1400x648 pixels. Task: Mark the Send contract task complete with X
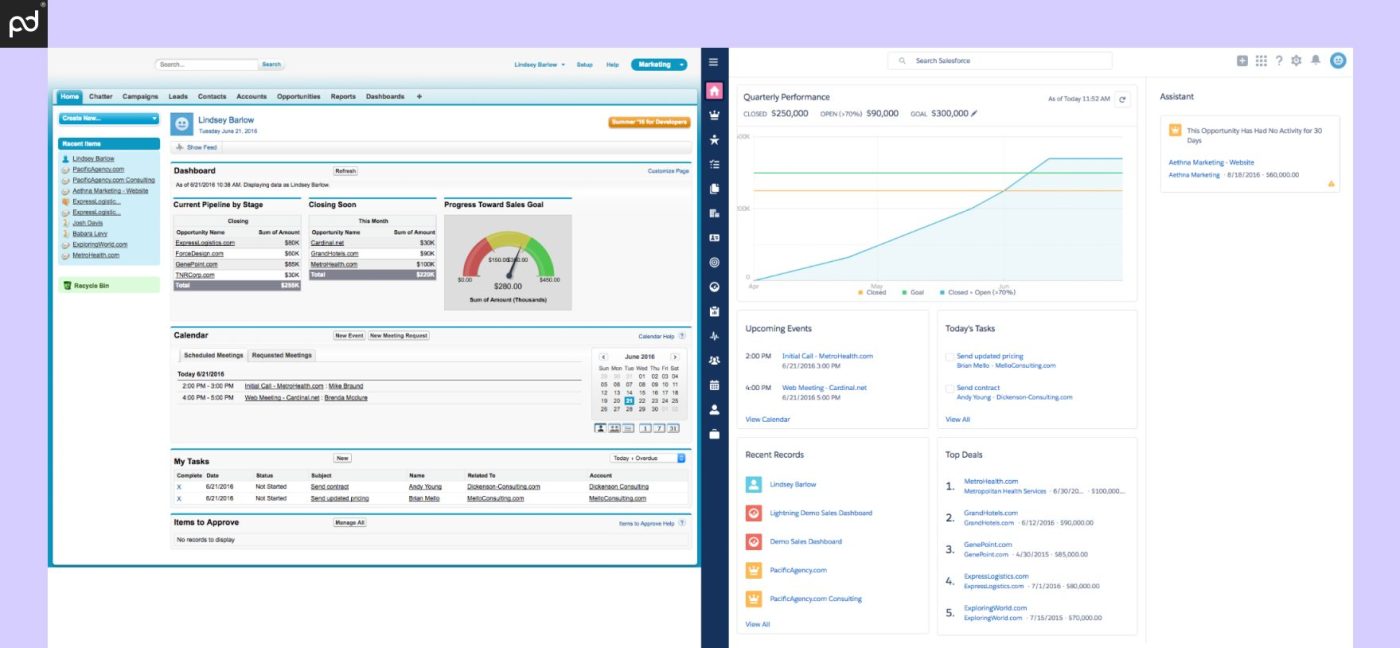point(179,487)
